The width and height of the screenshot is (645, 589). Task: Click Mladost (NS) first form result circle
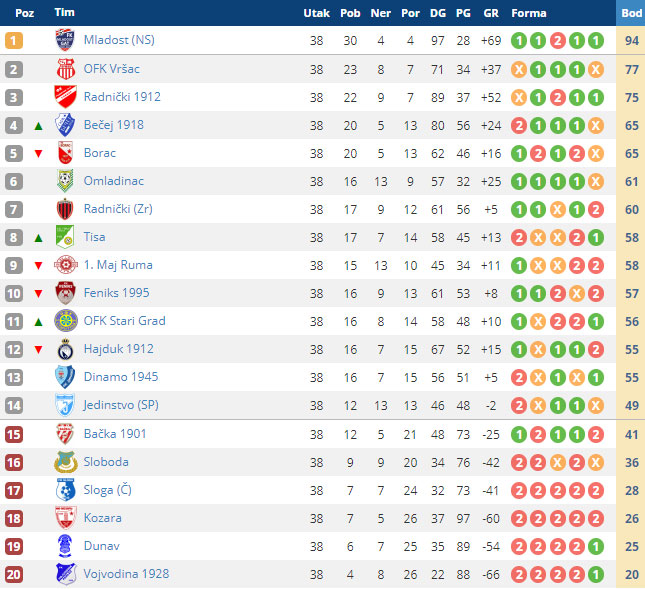point(519,41)
